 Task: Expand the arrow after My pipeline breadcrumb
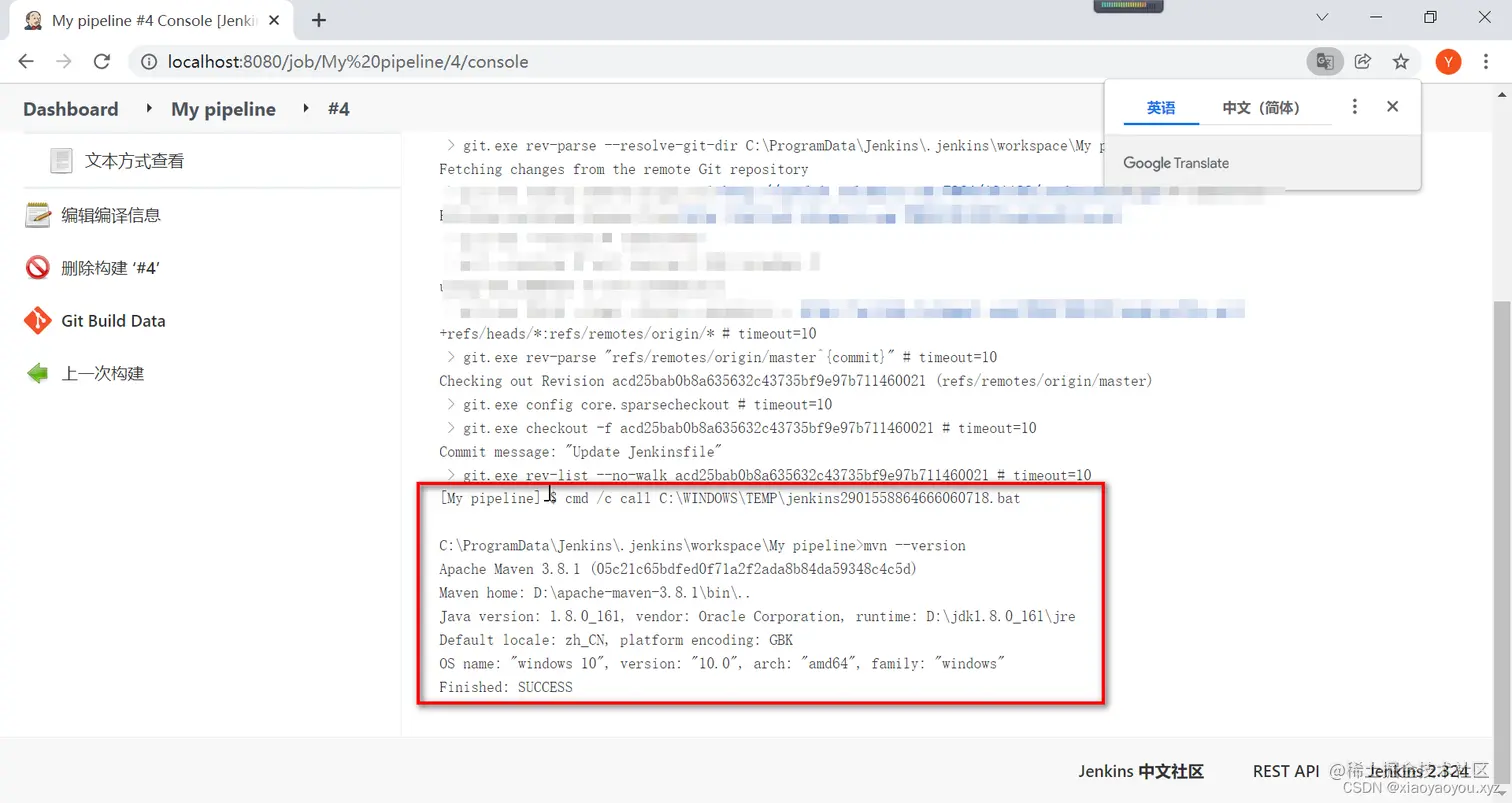[x=305, y=108]
